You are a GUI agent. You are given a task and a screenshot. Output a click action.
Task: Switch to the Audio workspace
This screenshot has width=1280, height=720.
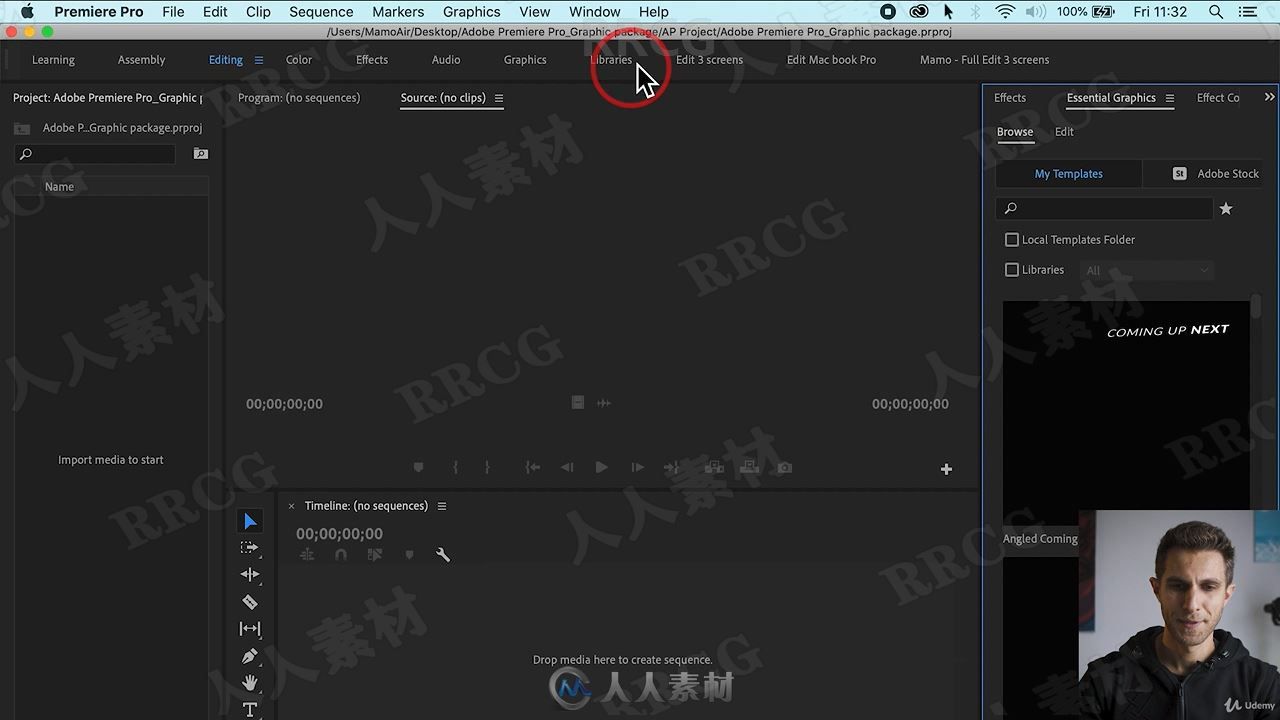tap(446, 60)
